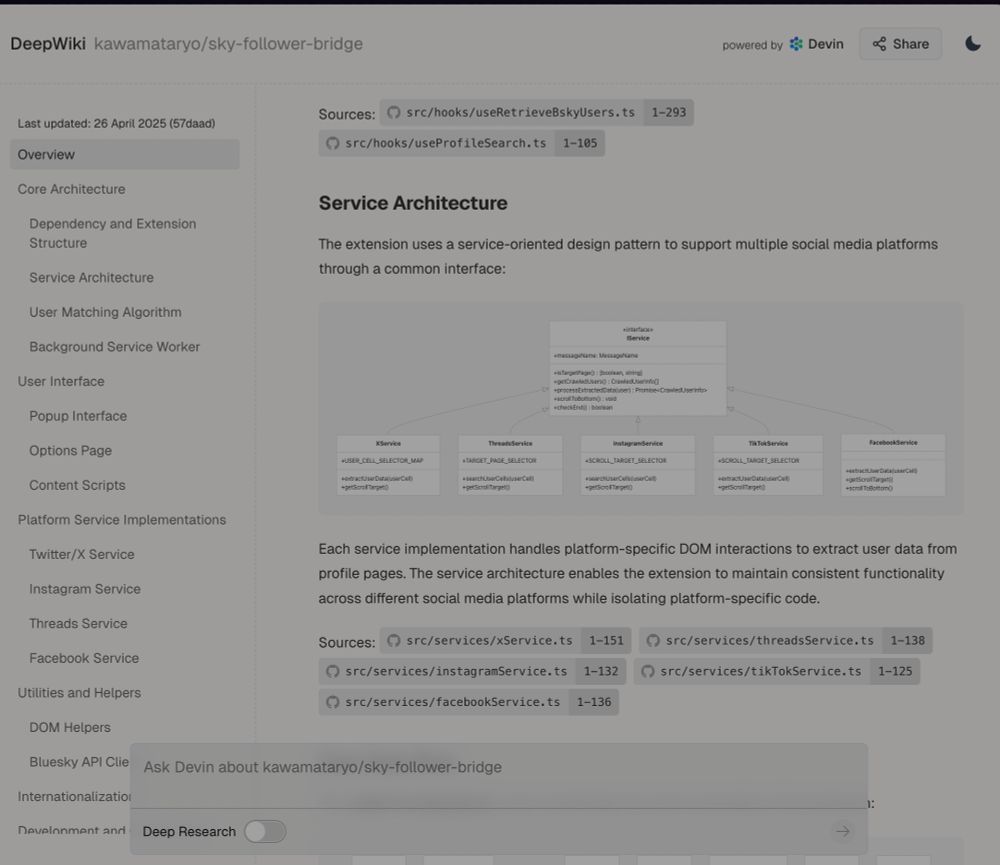Open the powered by Devin link
Image resolution: width=1000 pixels, height=865 pixels.
click(783, 44)
